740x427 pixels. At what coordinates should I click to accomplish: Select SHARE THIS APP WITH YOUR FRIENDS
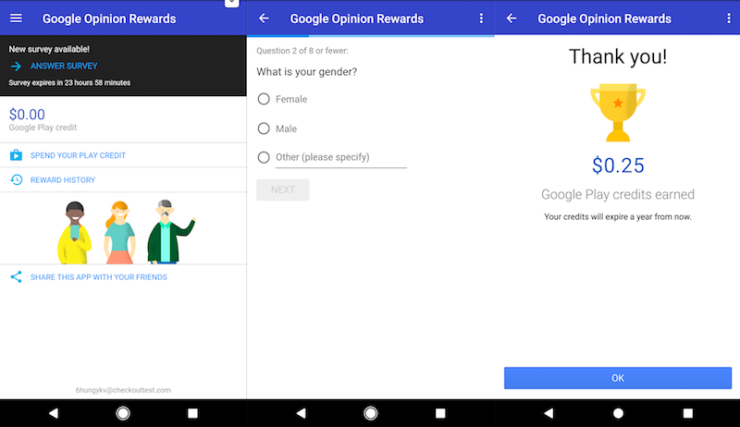tap(99, 277)
